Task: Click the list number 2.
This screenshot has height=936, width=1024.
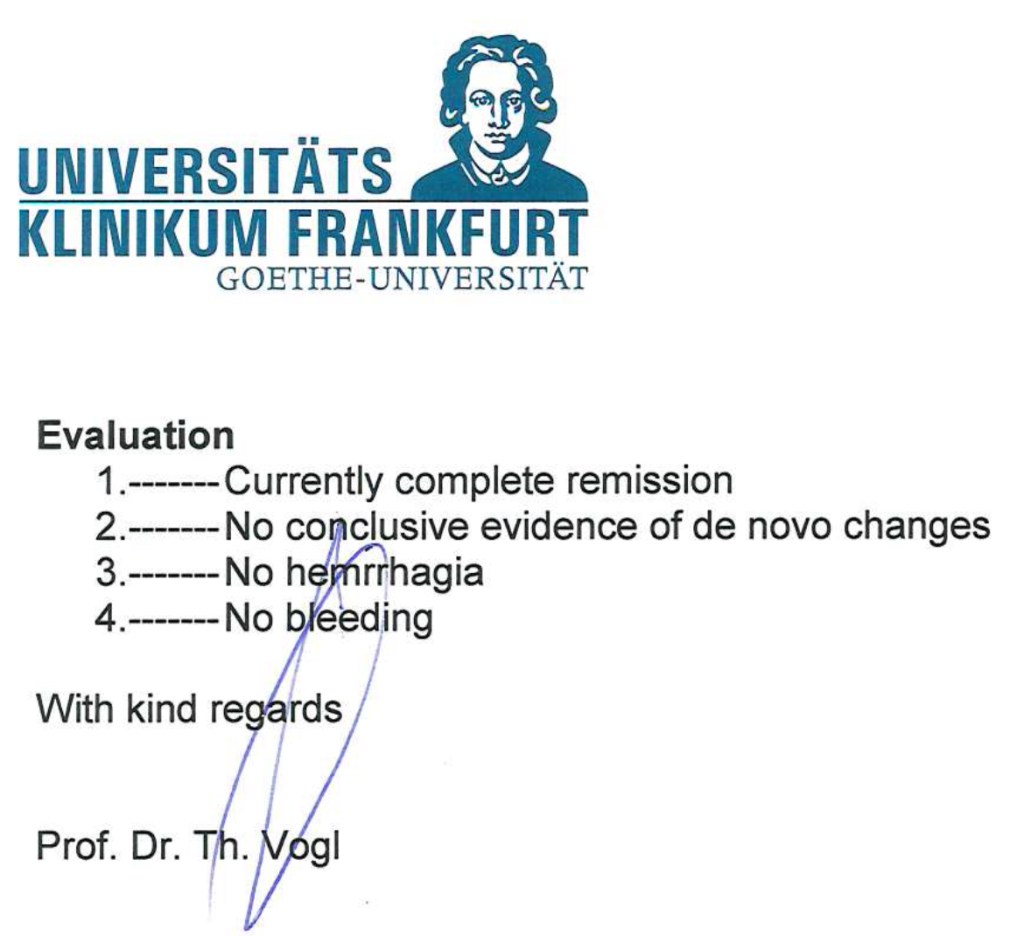Action: (x=108, y=527)
